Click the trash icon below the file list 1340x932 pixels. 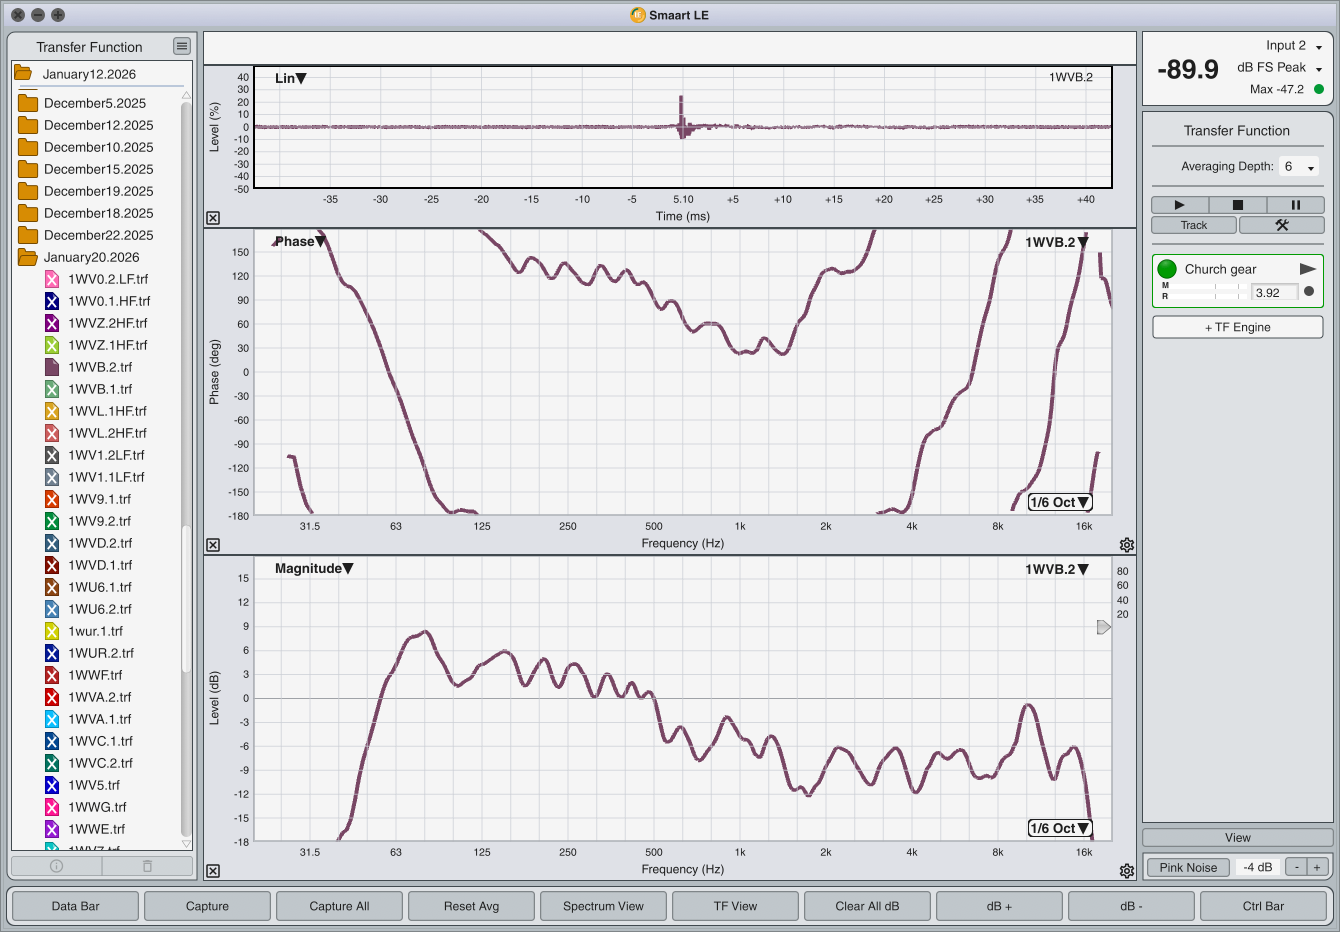coord(147,866)
